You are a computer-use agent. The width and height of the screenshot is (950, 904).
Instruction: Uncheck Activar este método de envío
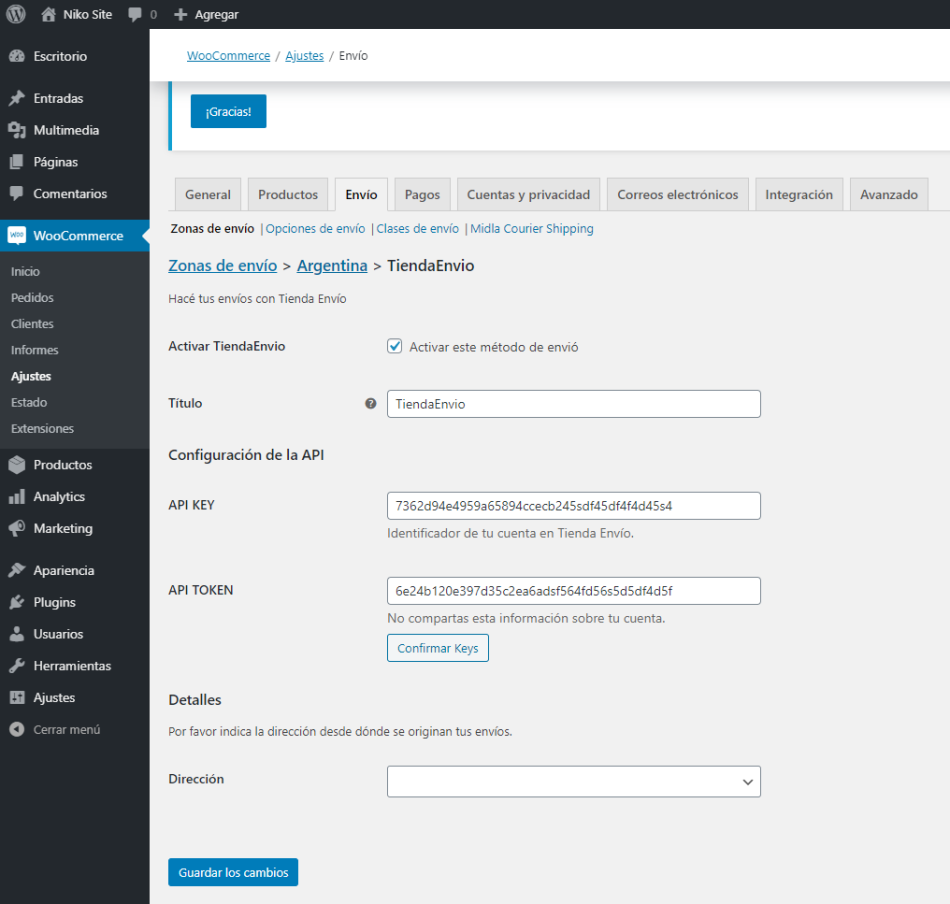click(x=395, y=347)
